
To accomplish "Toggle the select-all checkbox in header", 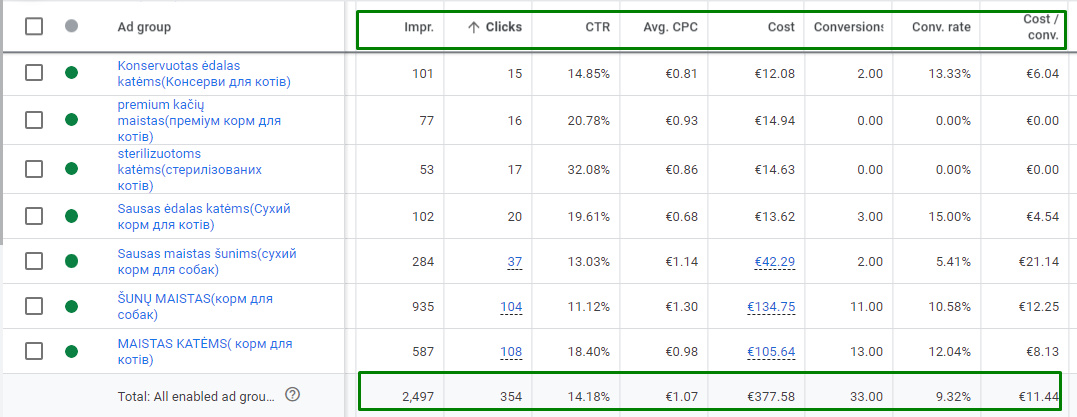I will (34, 27).
